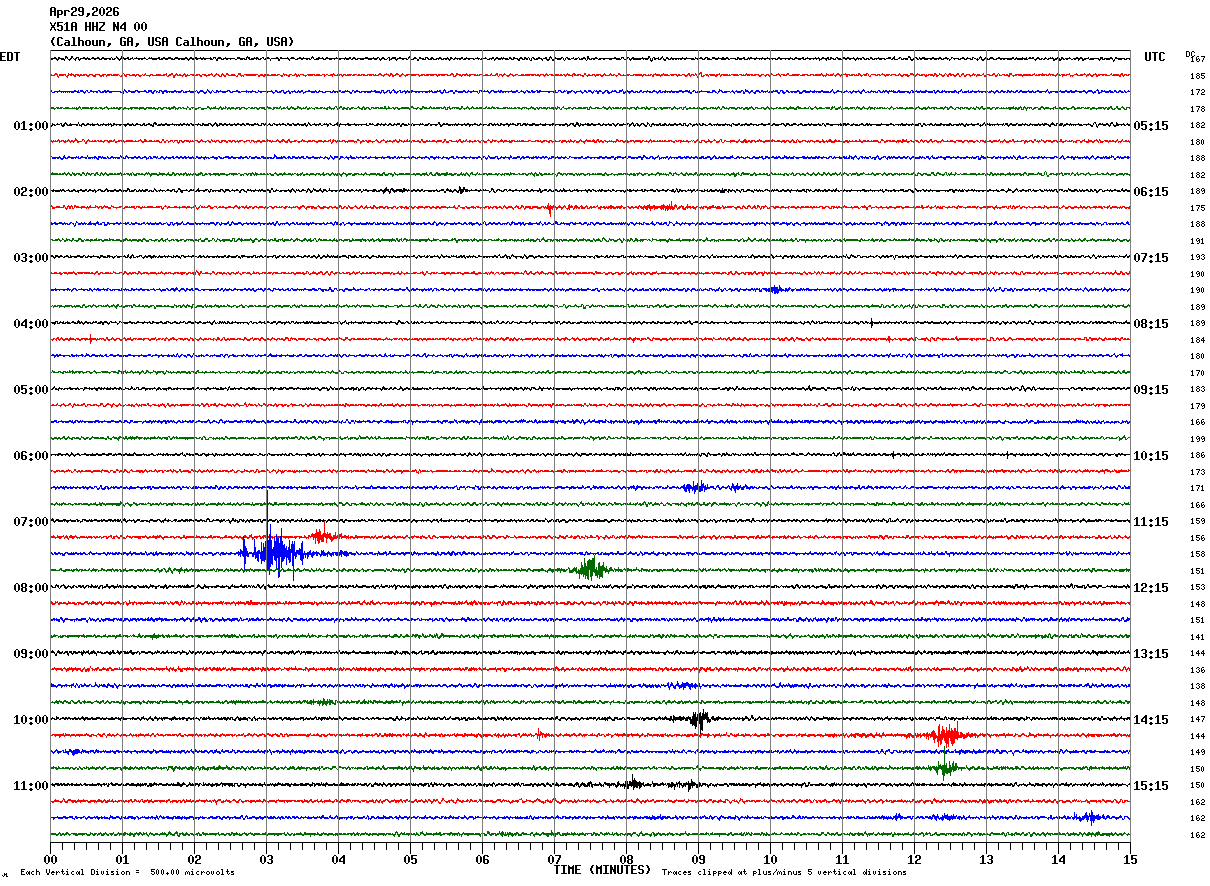The width and height of the screenshot is (1210, 886).
Task: Click the DC offset value "136"
Action: (1197, 670)
